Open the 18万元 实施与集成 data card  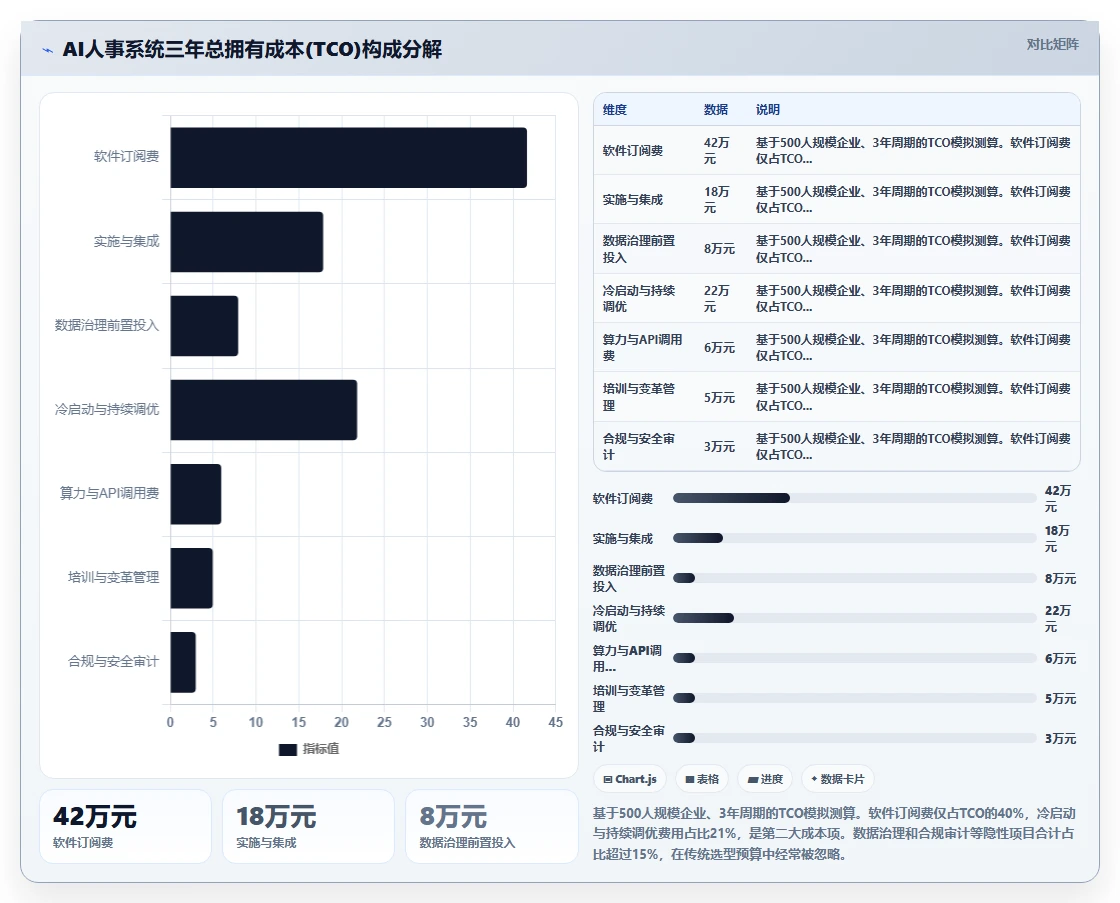click(309, 827)
